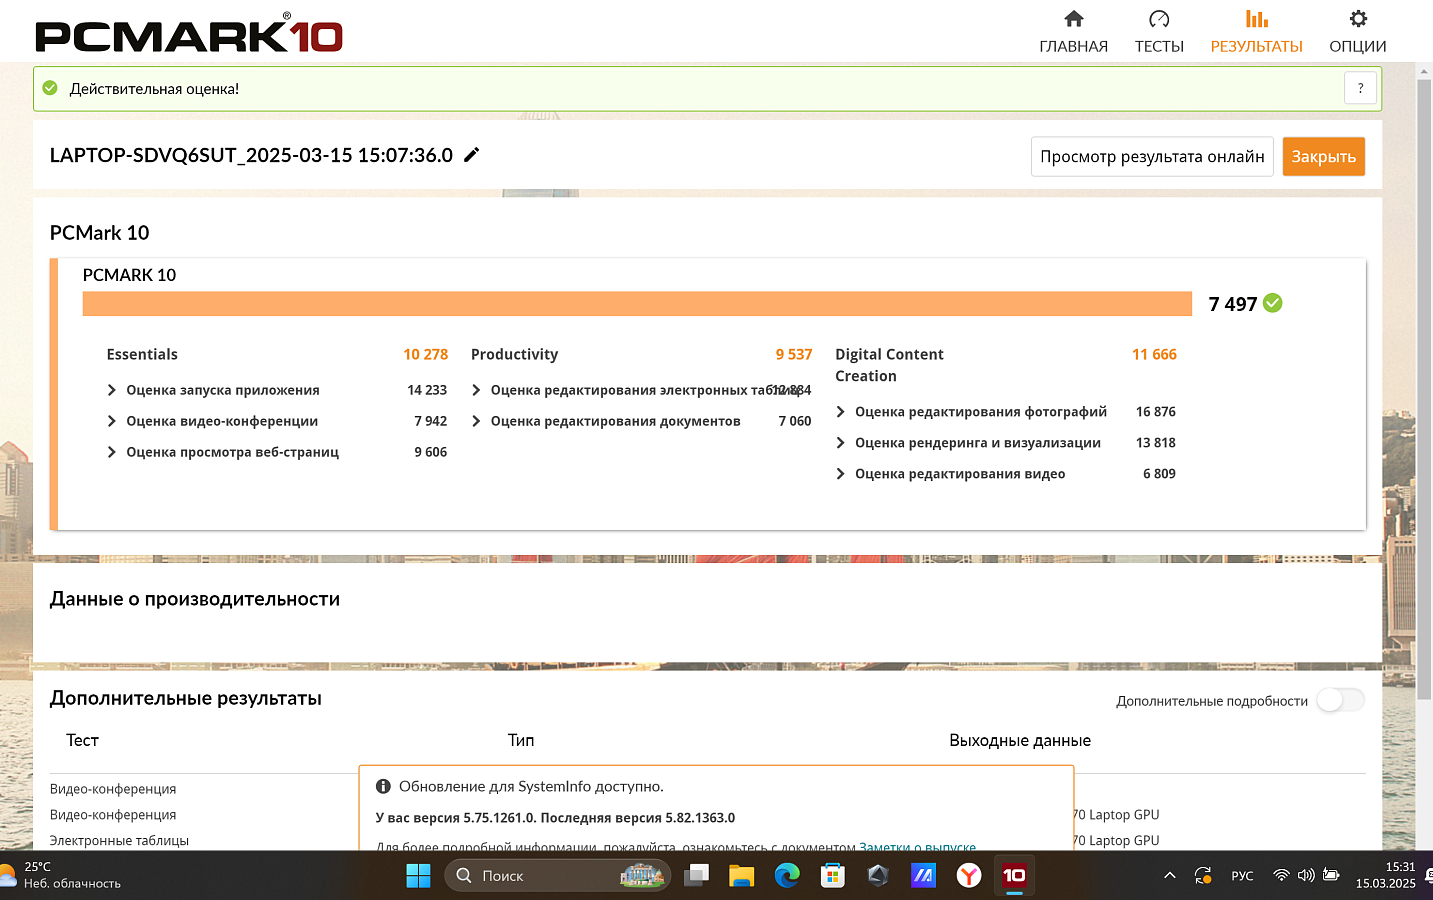This screenshot has width=1433, height=900.
Task: Expand Оценка видео-конференции row
Action: point(112,421)
